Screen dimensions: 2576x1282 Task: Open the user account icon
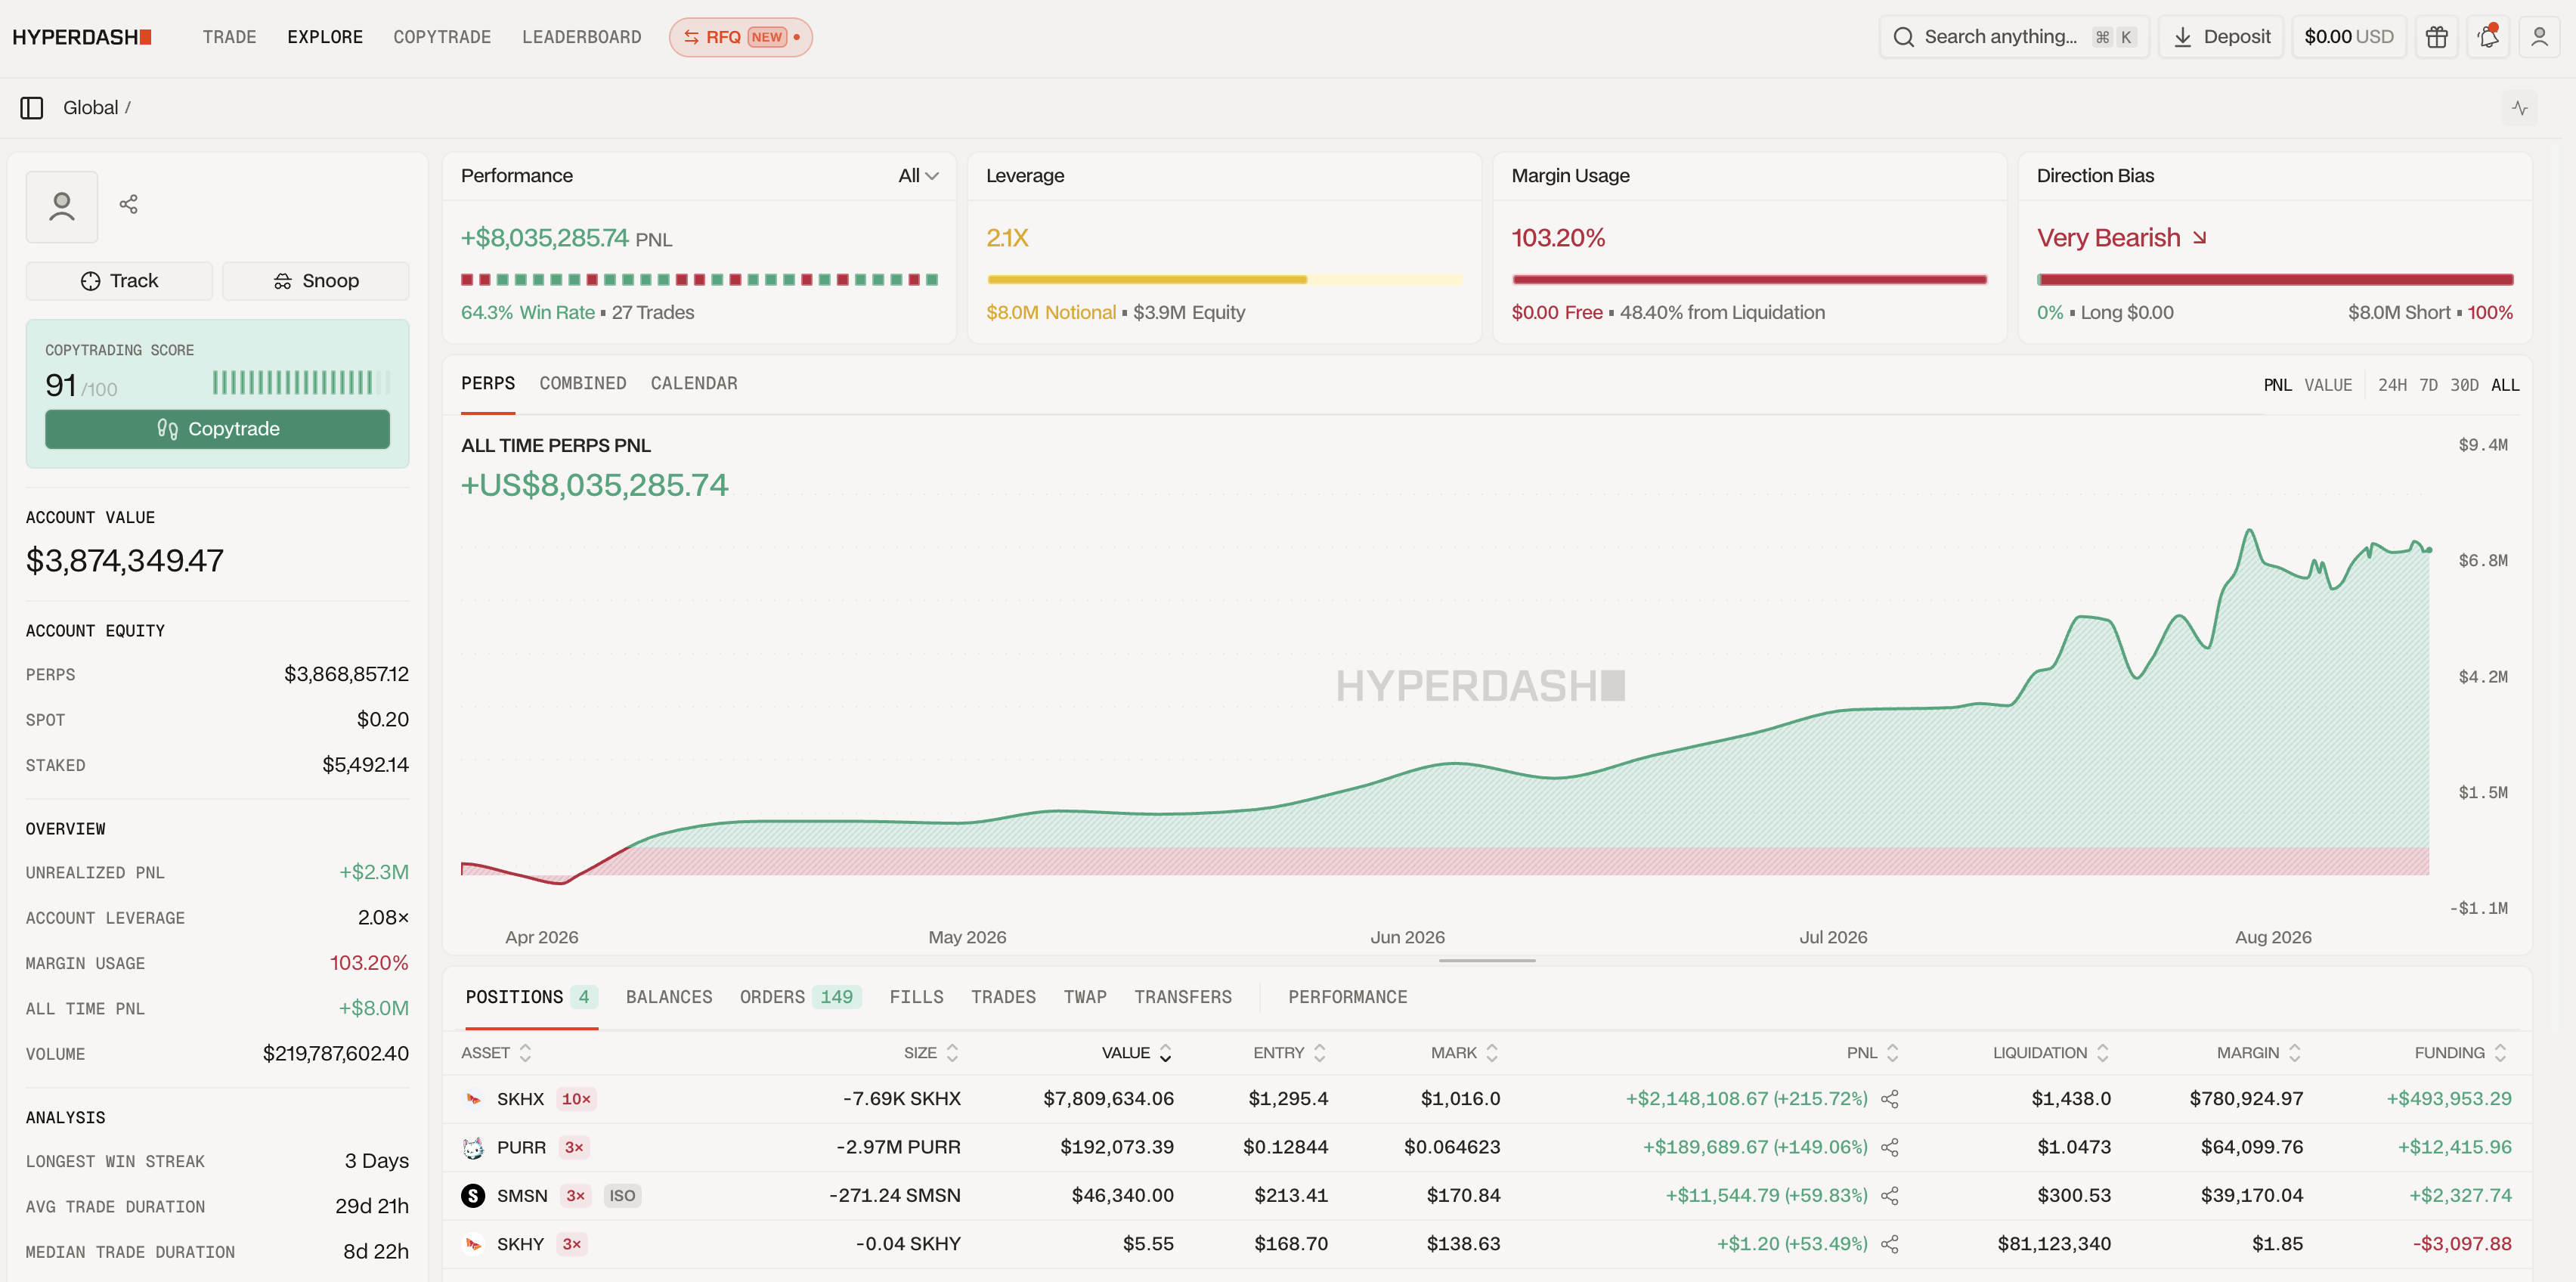(x=2539, y=37)
